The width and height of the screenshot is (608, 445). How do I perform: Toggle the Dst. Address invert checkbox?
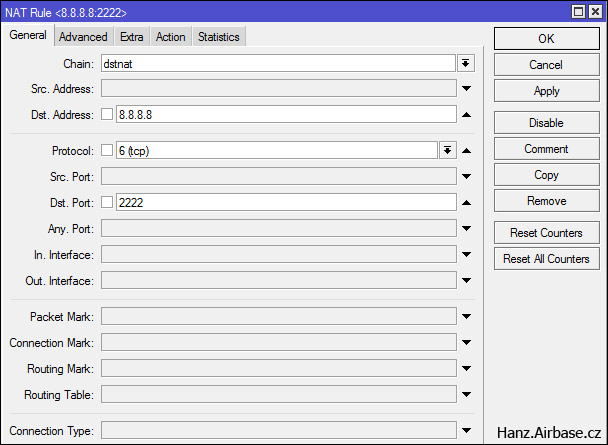107,114
